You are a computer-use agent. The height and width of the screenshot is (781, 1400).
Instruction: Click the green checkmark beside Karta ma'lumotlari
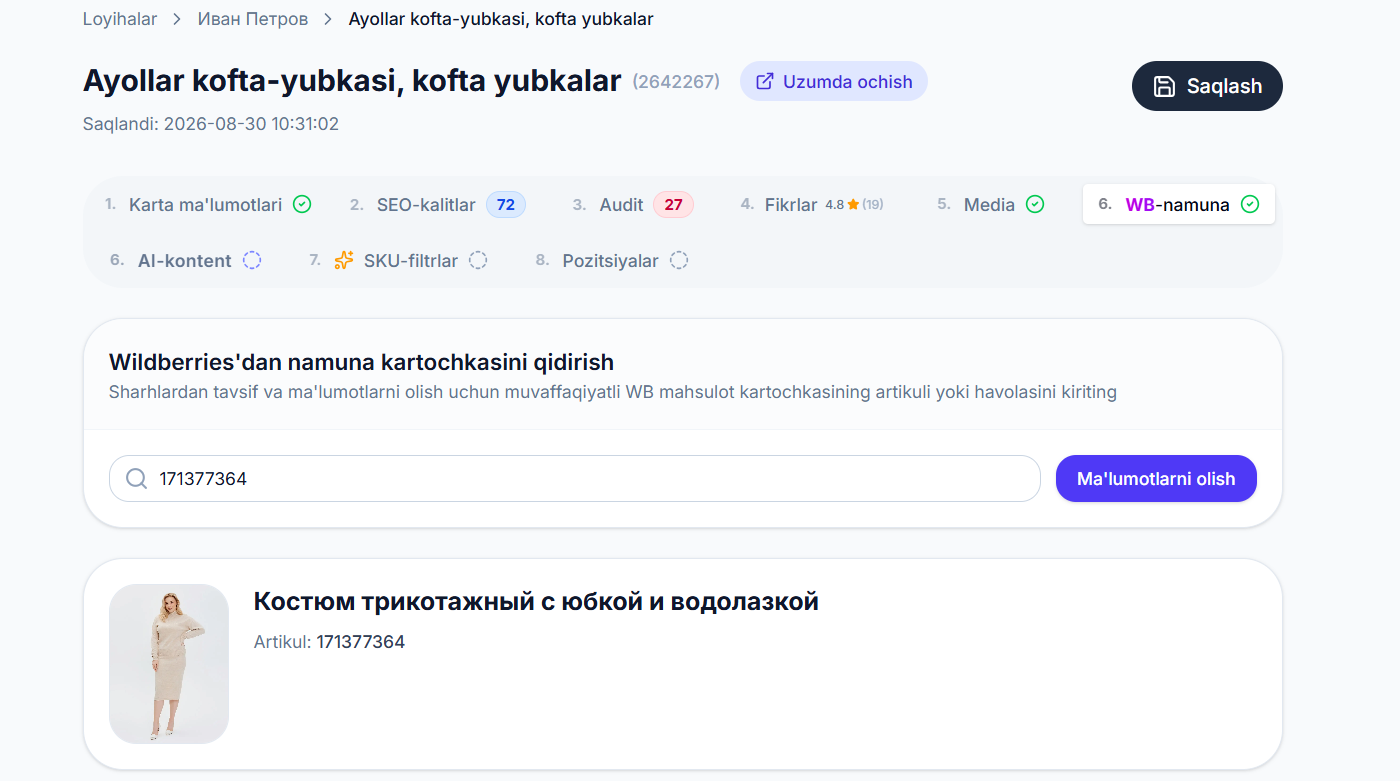click(302, 205)
